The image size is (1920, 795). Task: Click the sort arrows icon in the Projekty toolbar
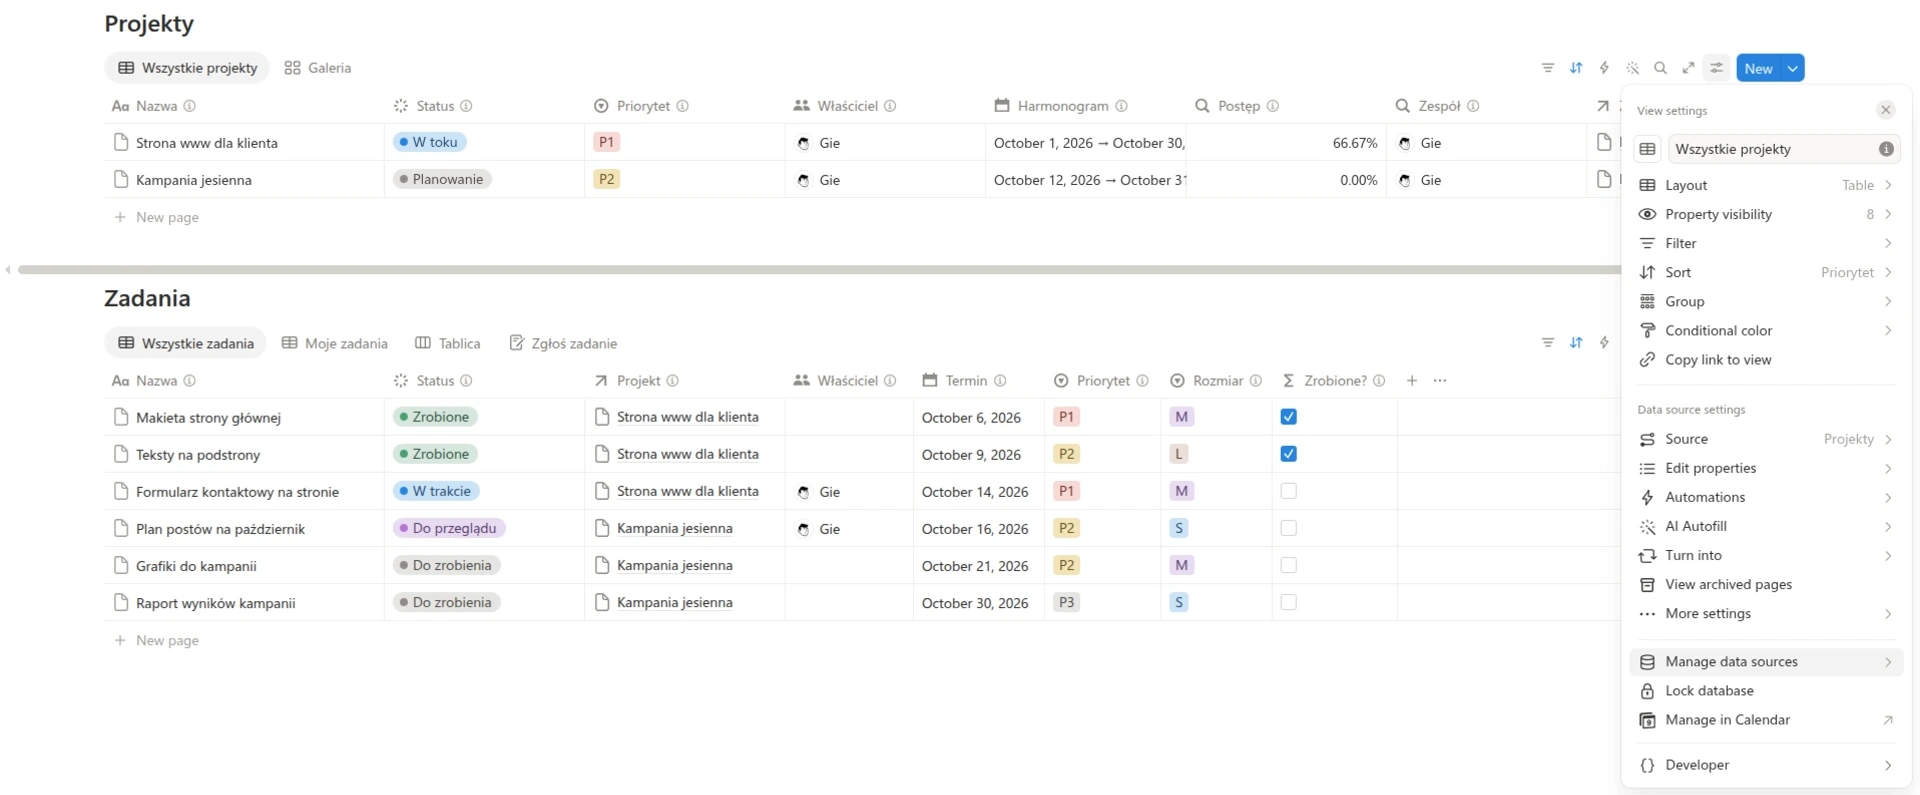1576,68
